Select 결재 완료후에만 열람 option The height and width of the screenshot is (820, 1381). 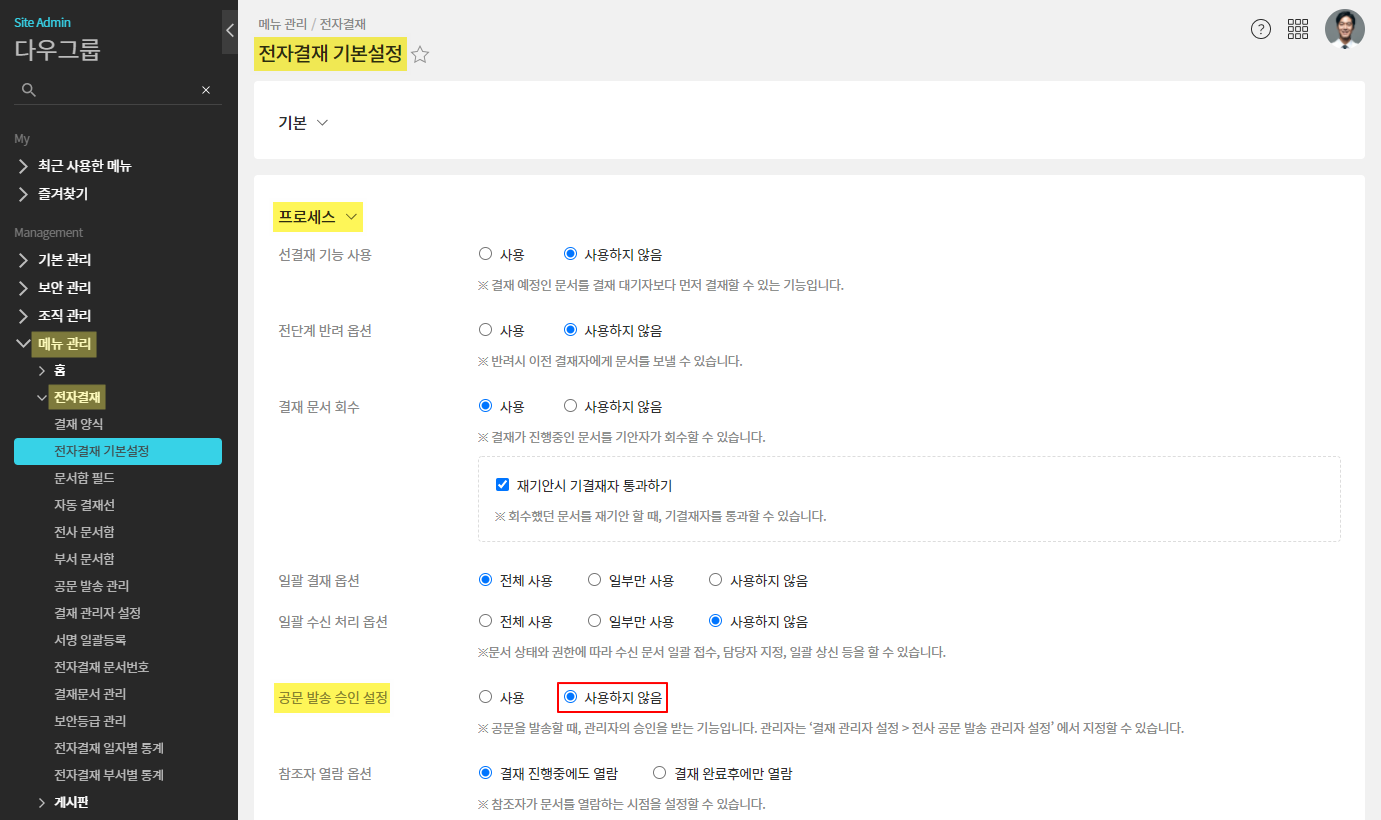coord(659,772)
